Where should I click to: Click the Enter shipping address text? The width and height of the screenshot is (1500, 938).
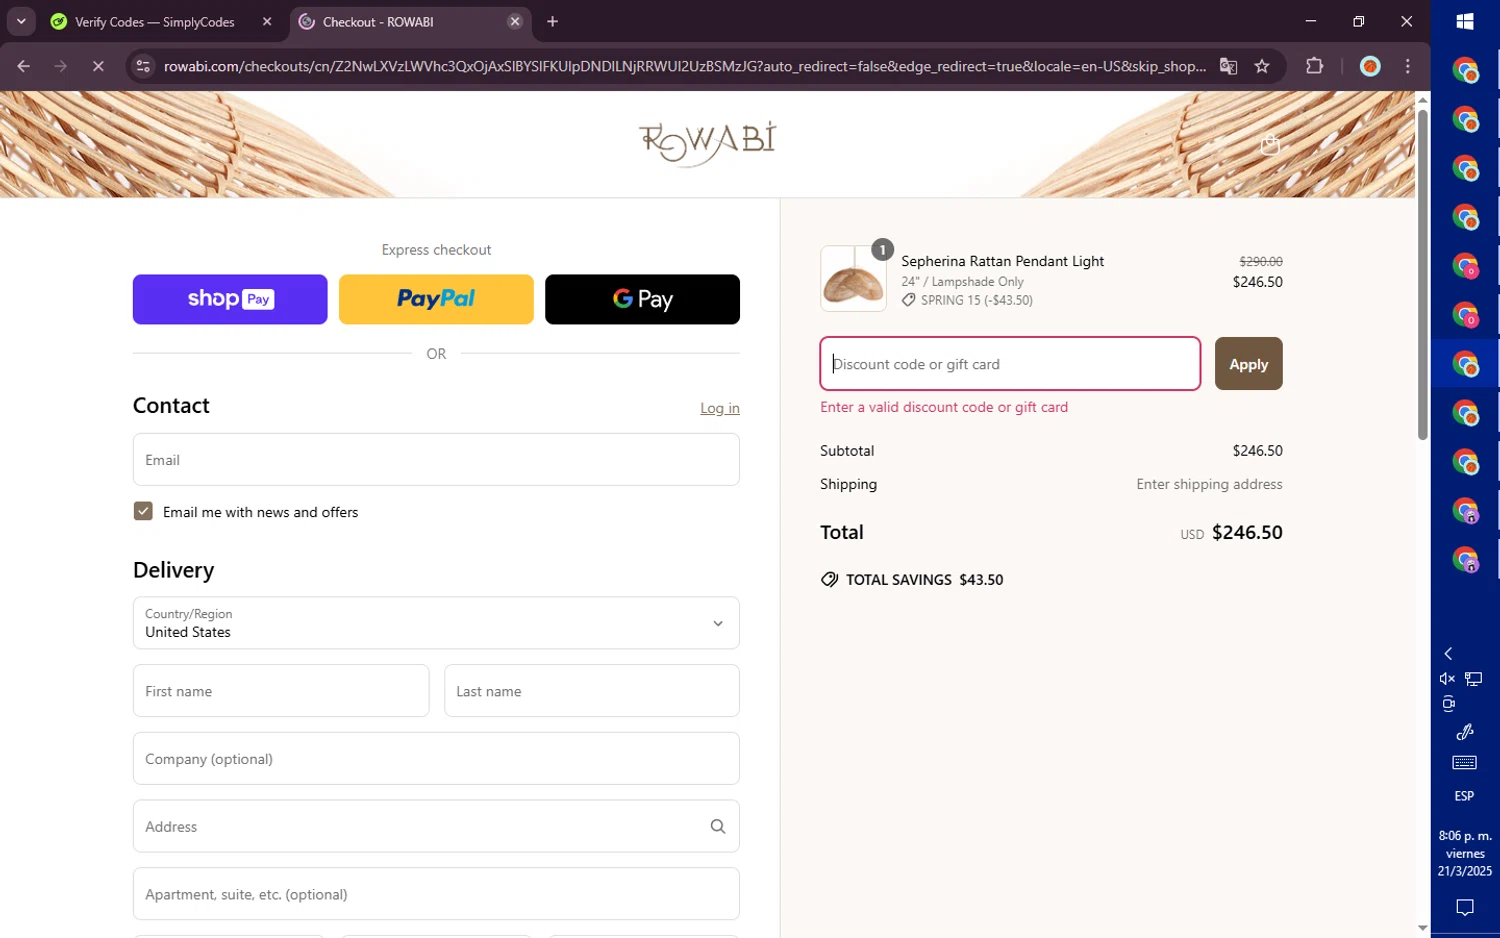pos(1209,484)
